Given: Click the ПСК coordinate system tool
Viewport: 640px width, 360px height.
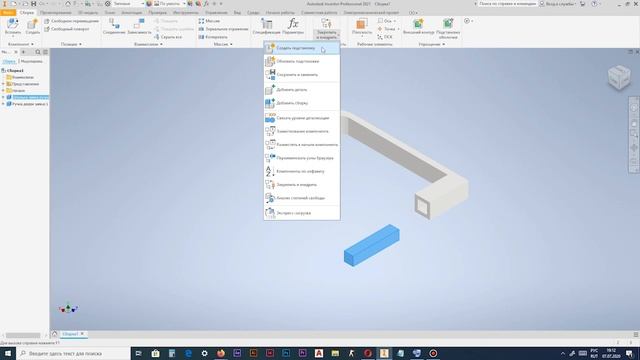Looking at the screenshot, I should [384, 37].
